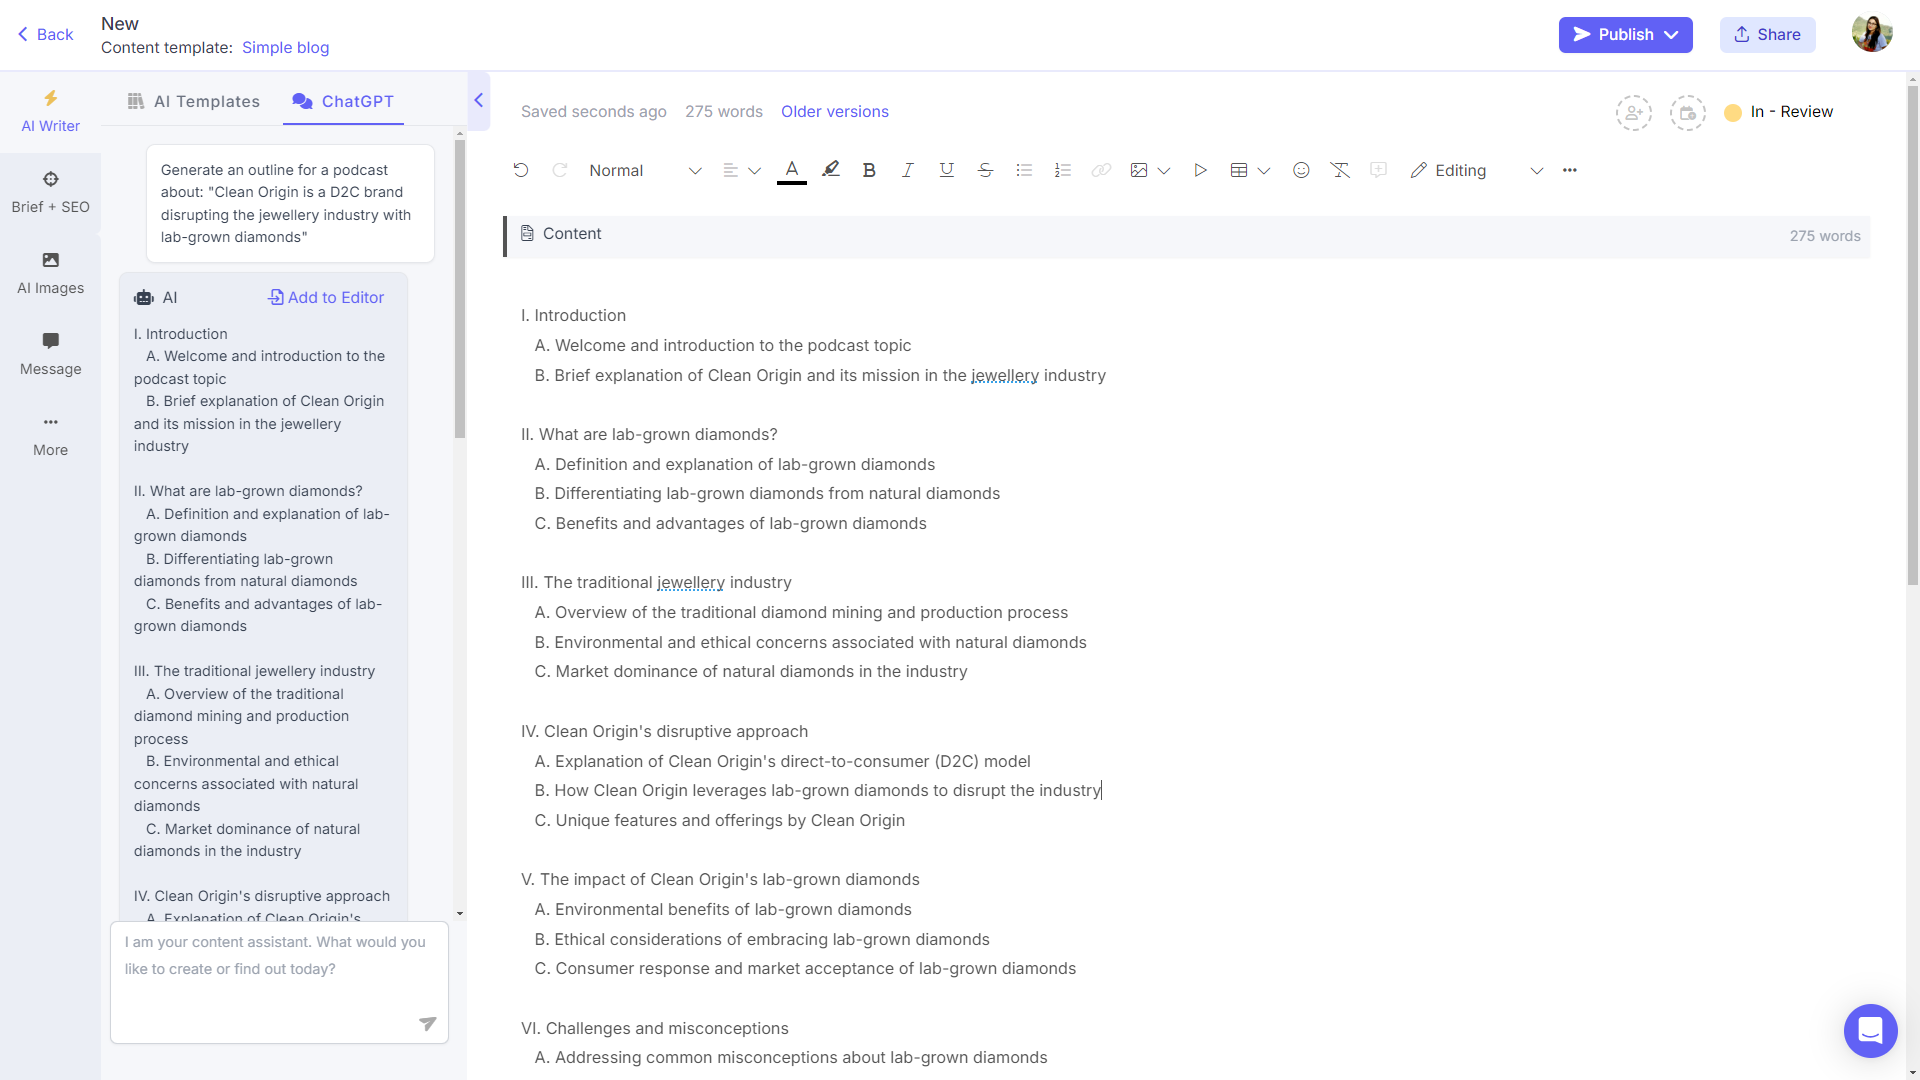Scroll down the outline sidebar
Screen dimensions: 1920x1080
460,914
